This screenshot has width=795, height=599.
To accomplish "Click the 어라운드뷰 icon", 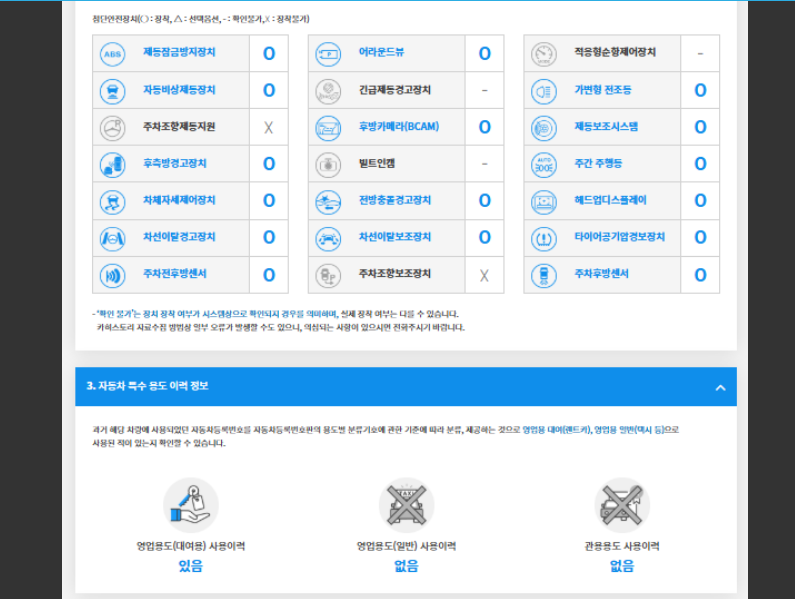I will (x=328, y=54).
